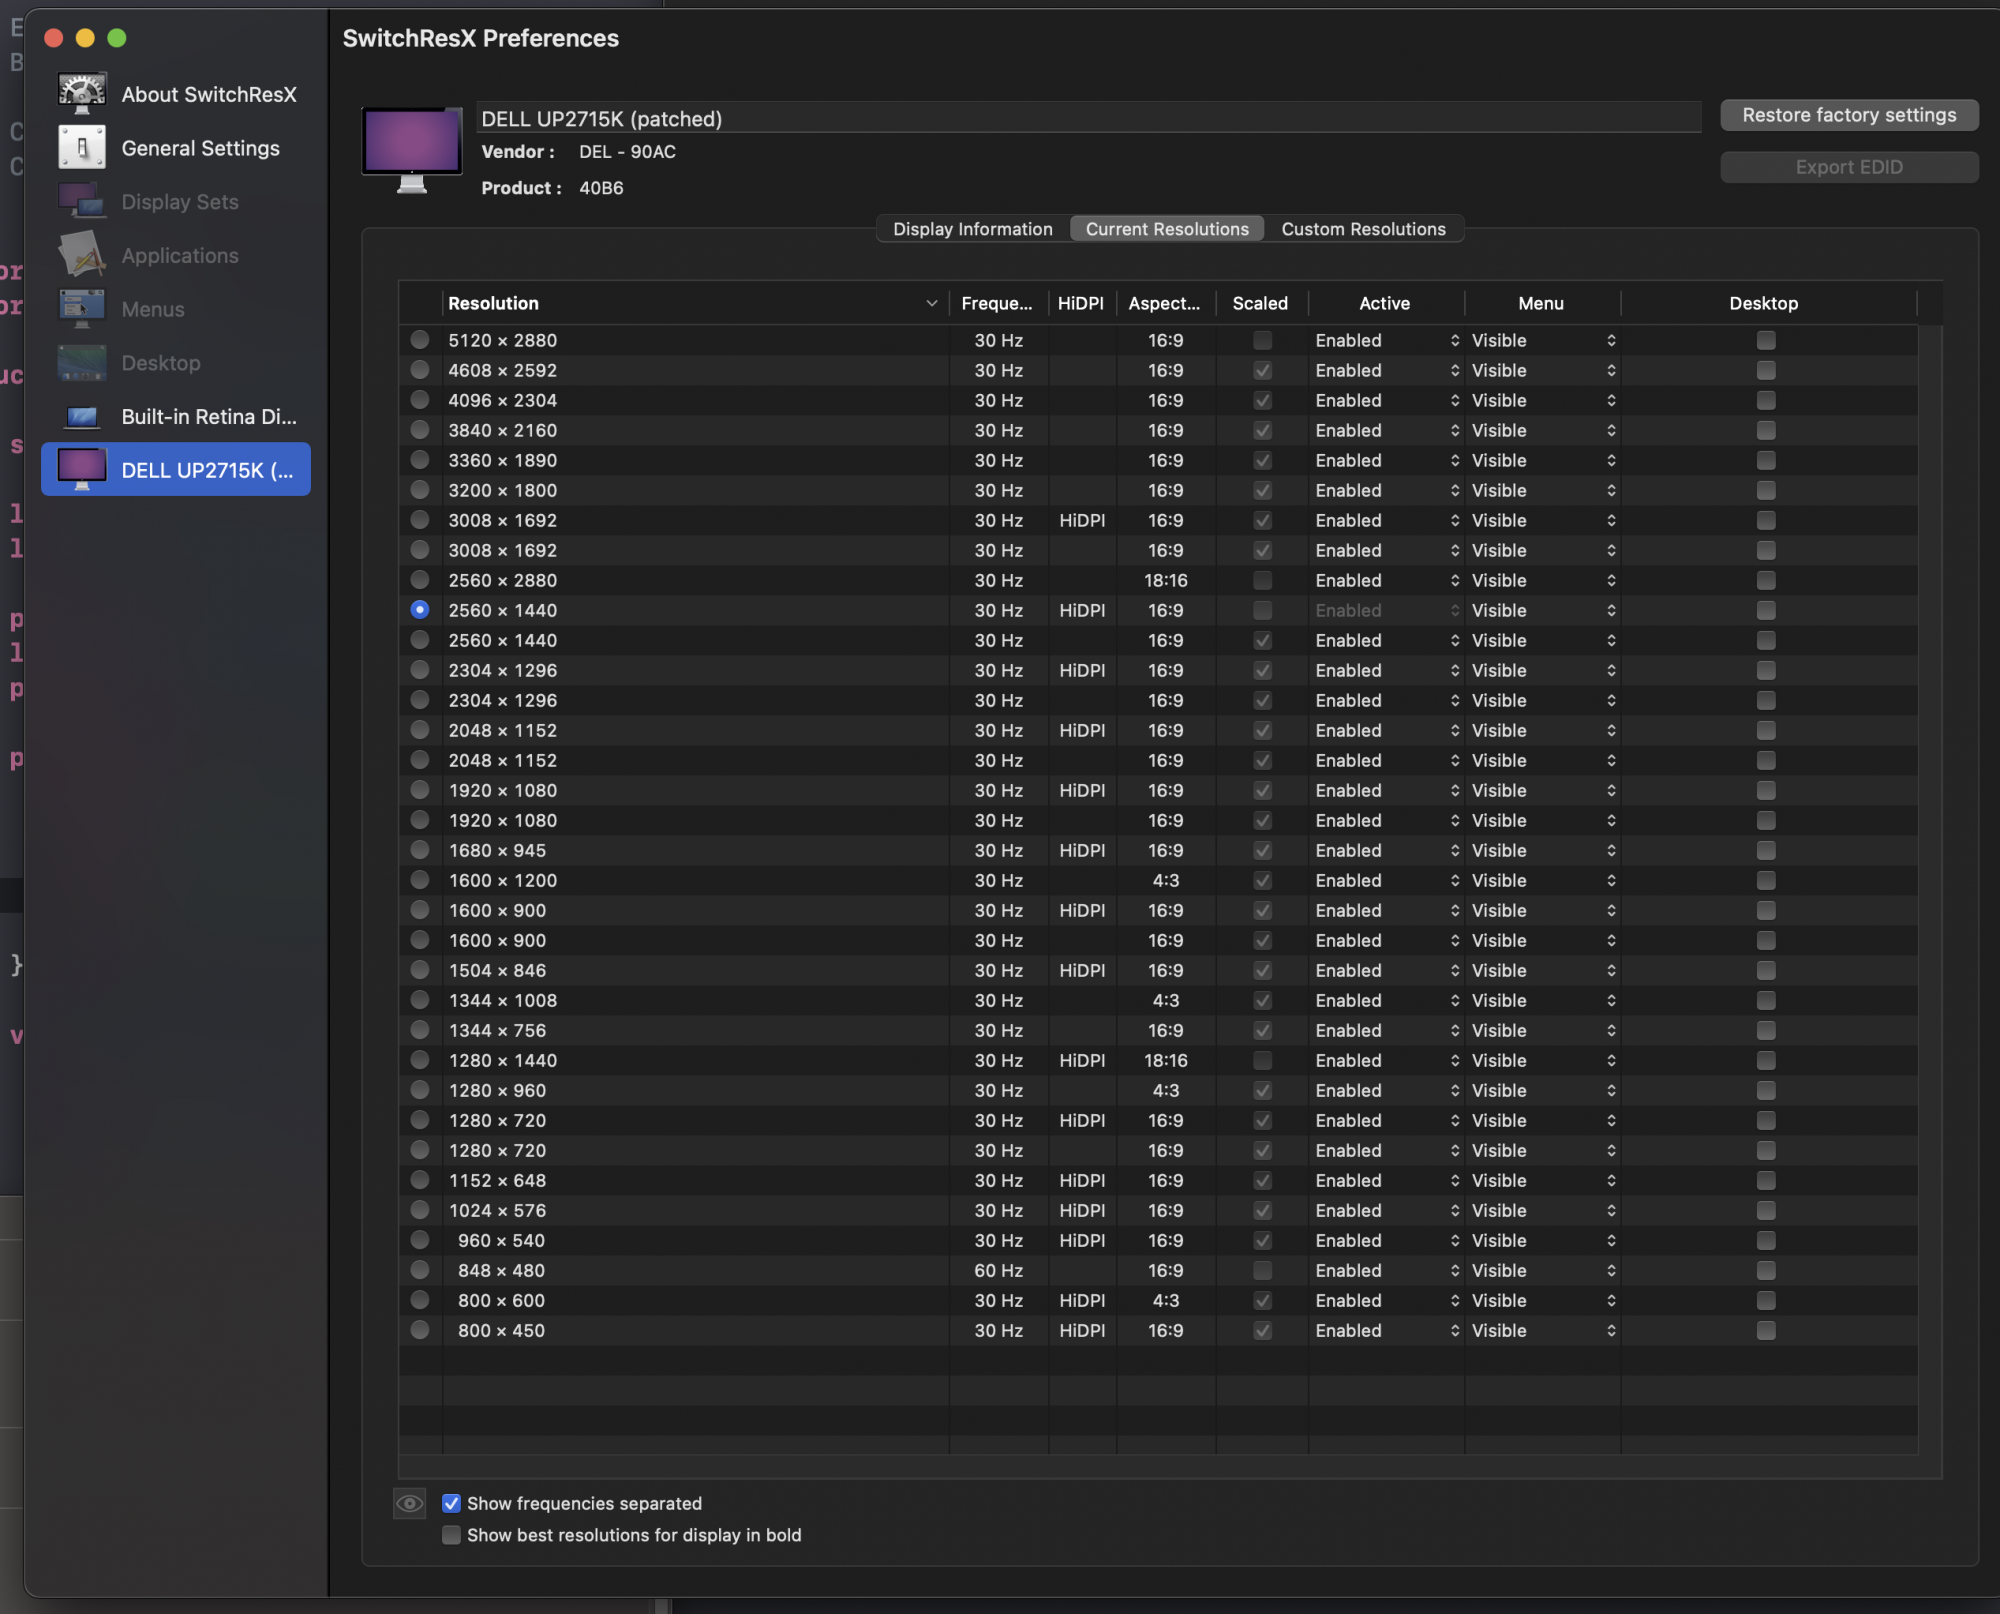Viewport: 2000px width, 1614px height.
Task: Open Active dropdown for 3840 × 2160 row
Action: click(x=1386, y=430)
